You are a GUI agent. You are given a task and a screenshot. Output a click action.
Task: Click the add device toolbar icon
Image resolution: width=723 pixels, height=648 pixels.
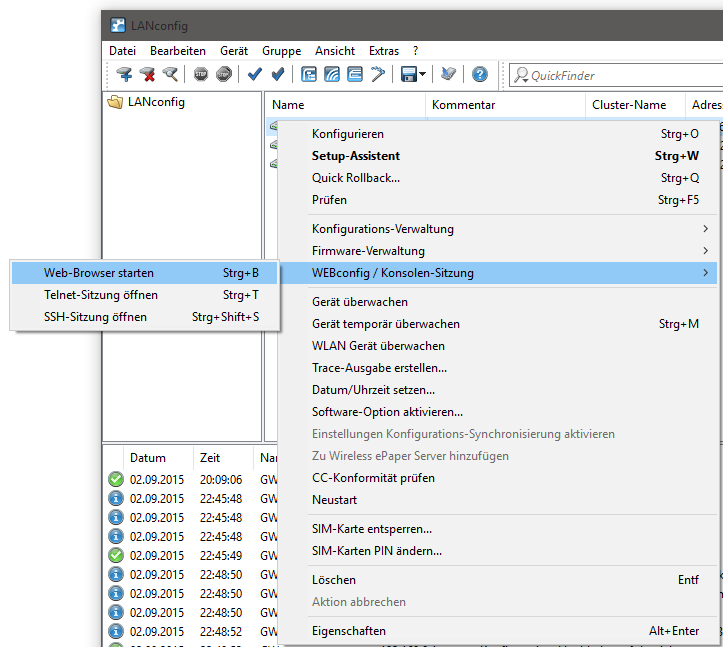[x=124, y=75]
